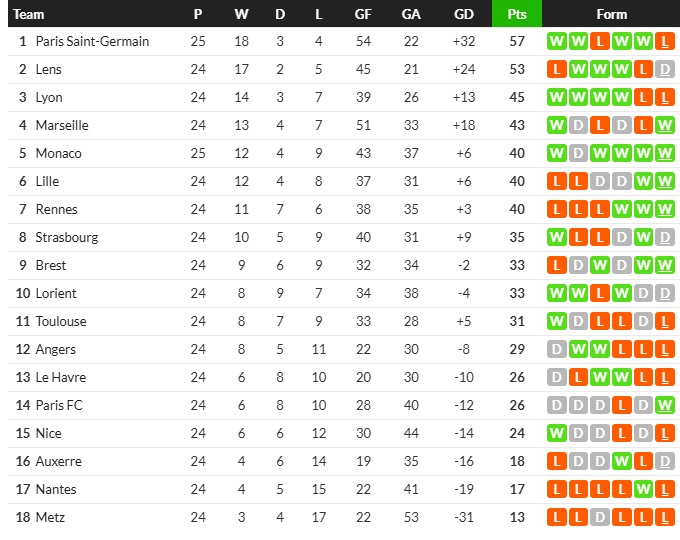The image size is (680, 540).
Task: Open the Lens team link
Action: (50, 70)
